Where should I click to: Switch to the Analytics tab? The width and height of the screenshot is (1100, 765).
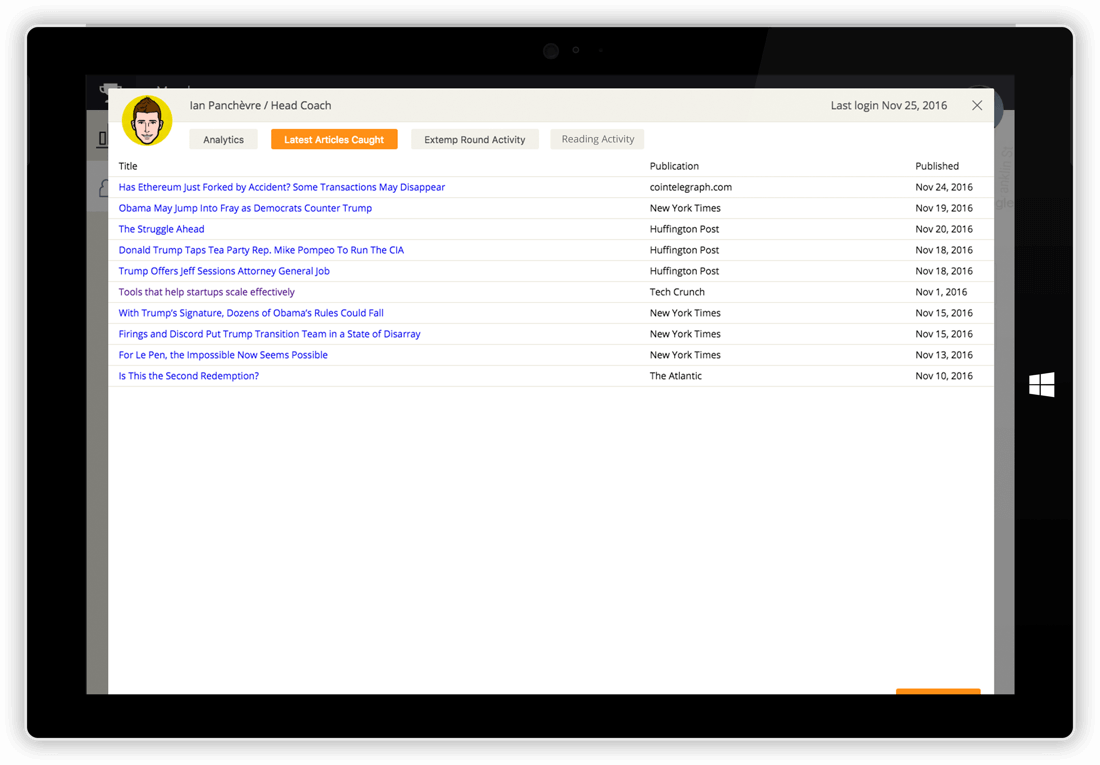coord(223,140)
